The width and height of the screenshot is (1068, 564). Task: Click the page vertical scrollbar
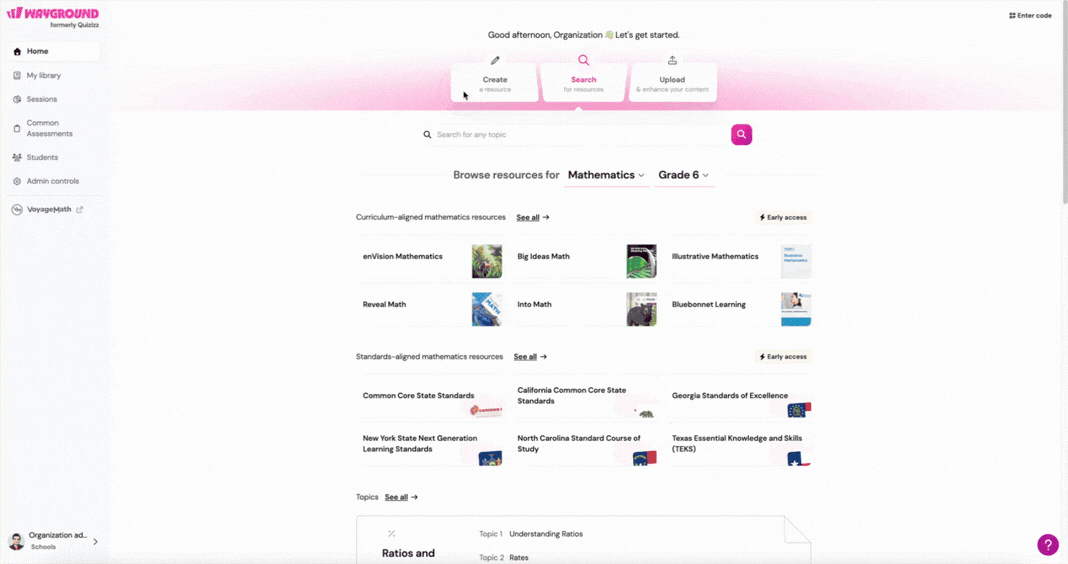pos(1065,102)
